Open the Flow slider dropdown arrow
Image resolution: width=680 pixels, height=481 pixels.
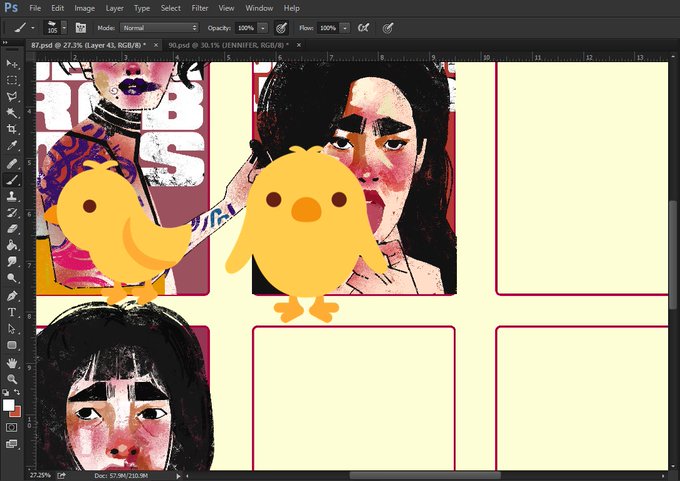tap(345, 28)
